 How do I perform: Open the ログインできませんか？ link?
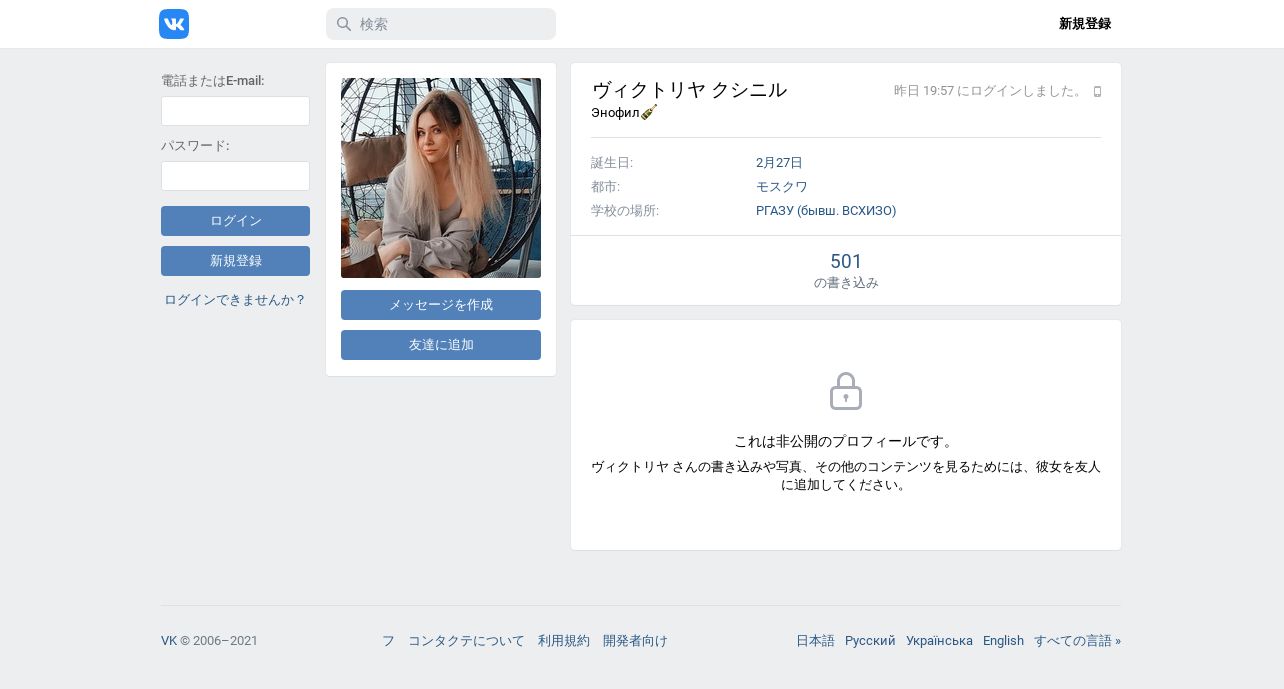coord(235,299)
